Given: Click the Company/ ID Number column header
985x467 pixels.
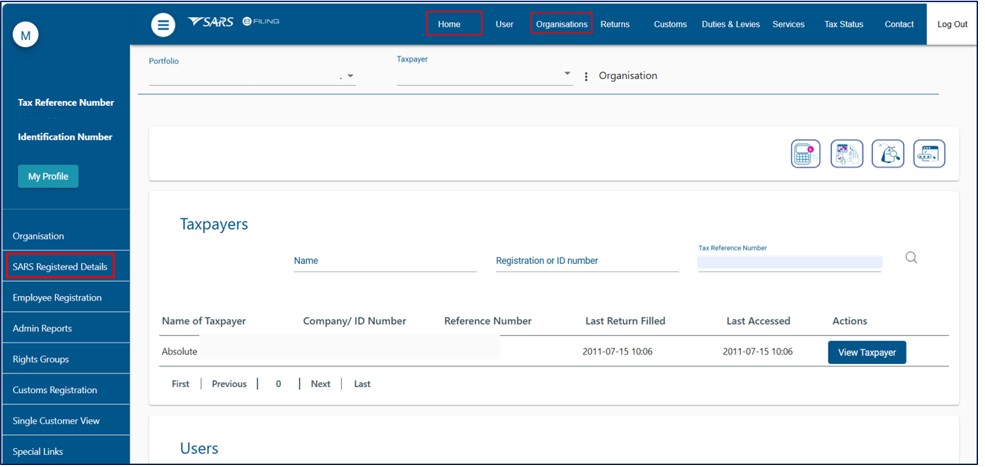Looking at the screenshot, I should tap(354, 321).
